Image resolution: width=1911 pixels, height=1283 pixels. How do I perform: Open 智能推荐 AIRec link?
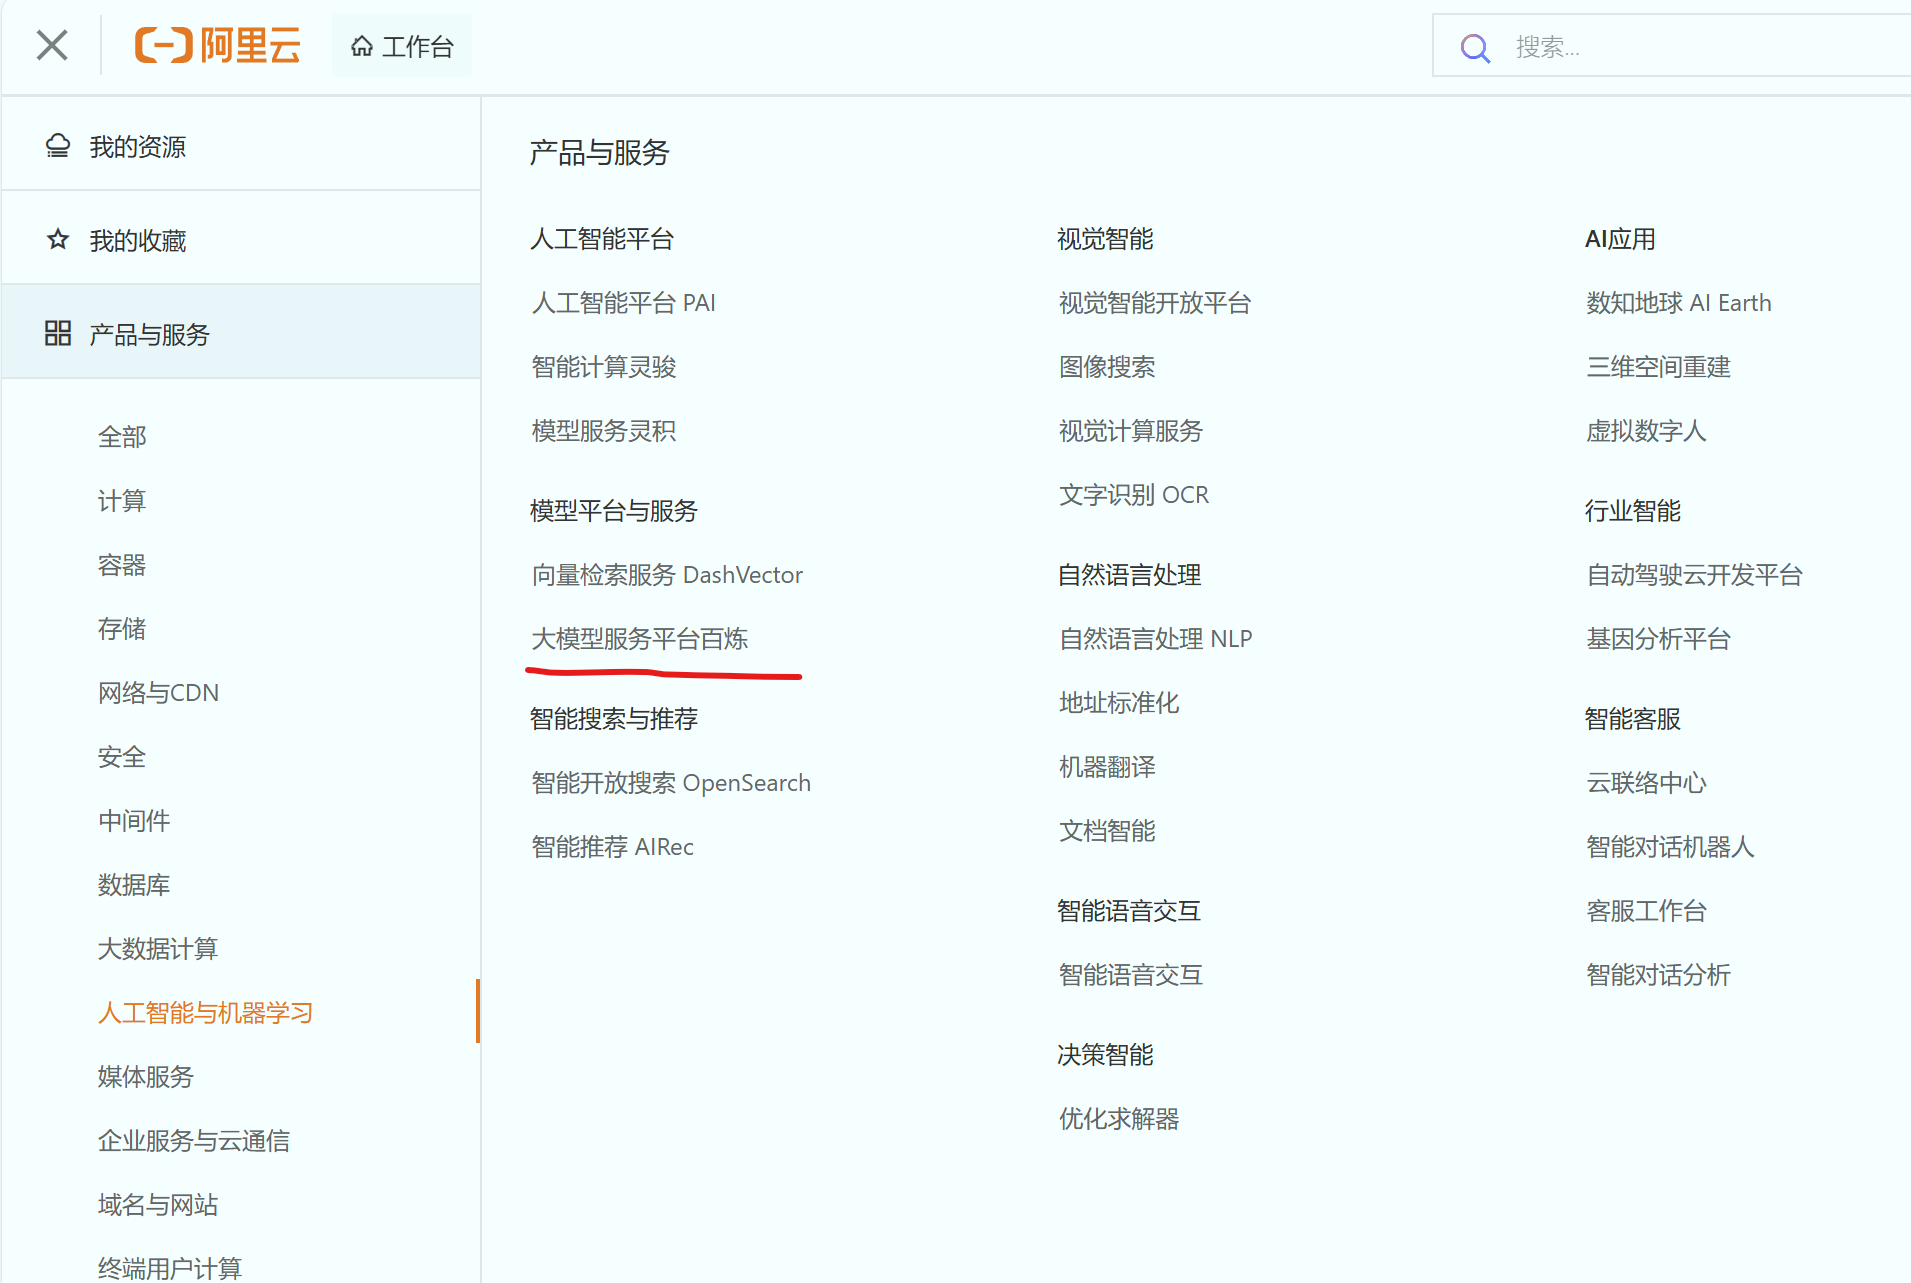point(613,846)
